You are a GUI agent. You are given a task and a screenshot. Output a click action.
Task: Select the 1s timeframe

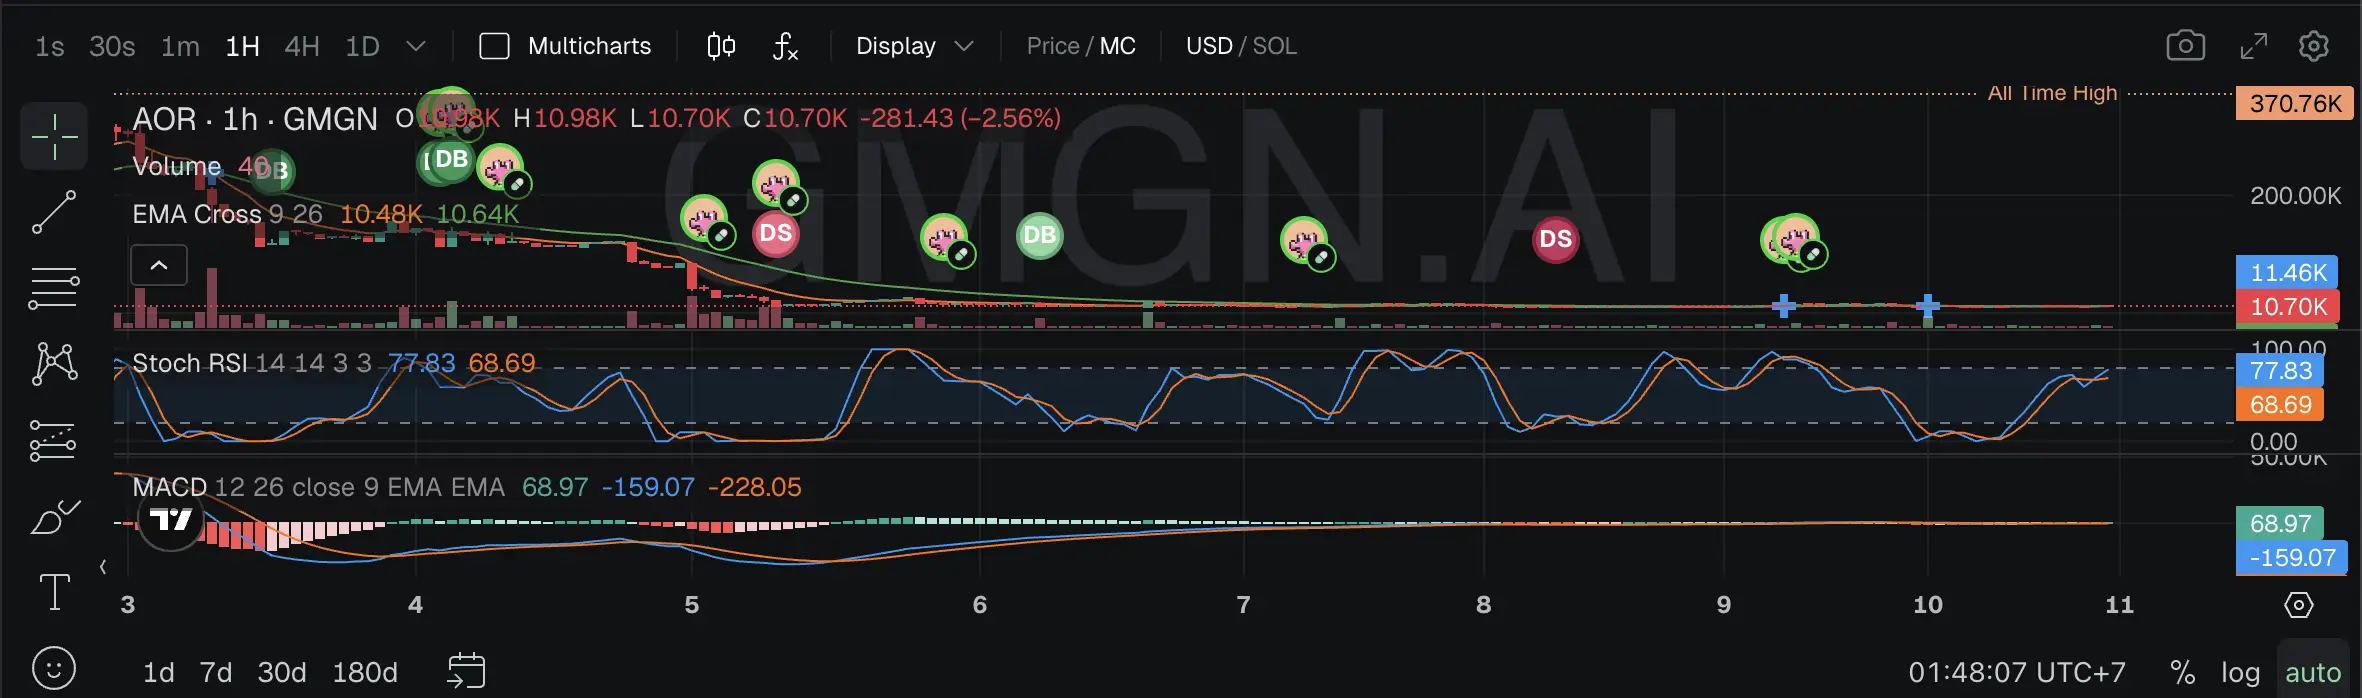(49, 46)
